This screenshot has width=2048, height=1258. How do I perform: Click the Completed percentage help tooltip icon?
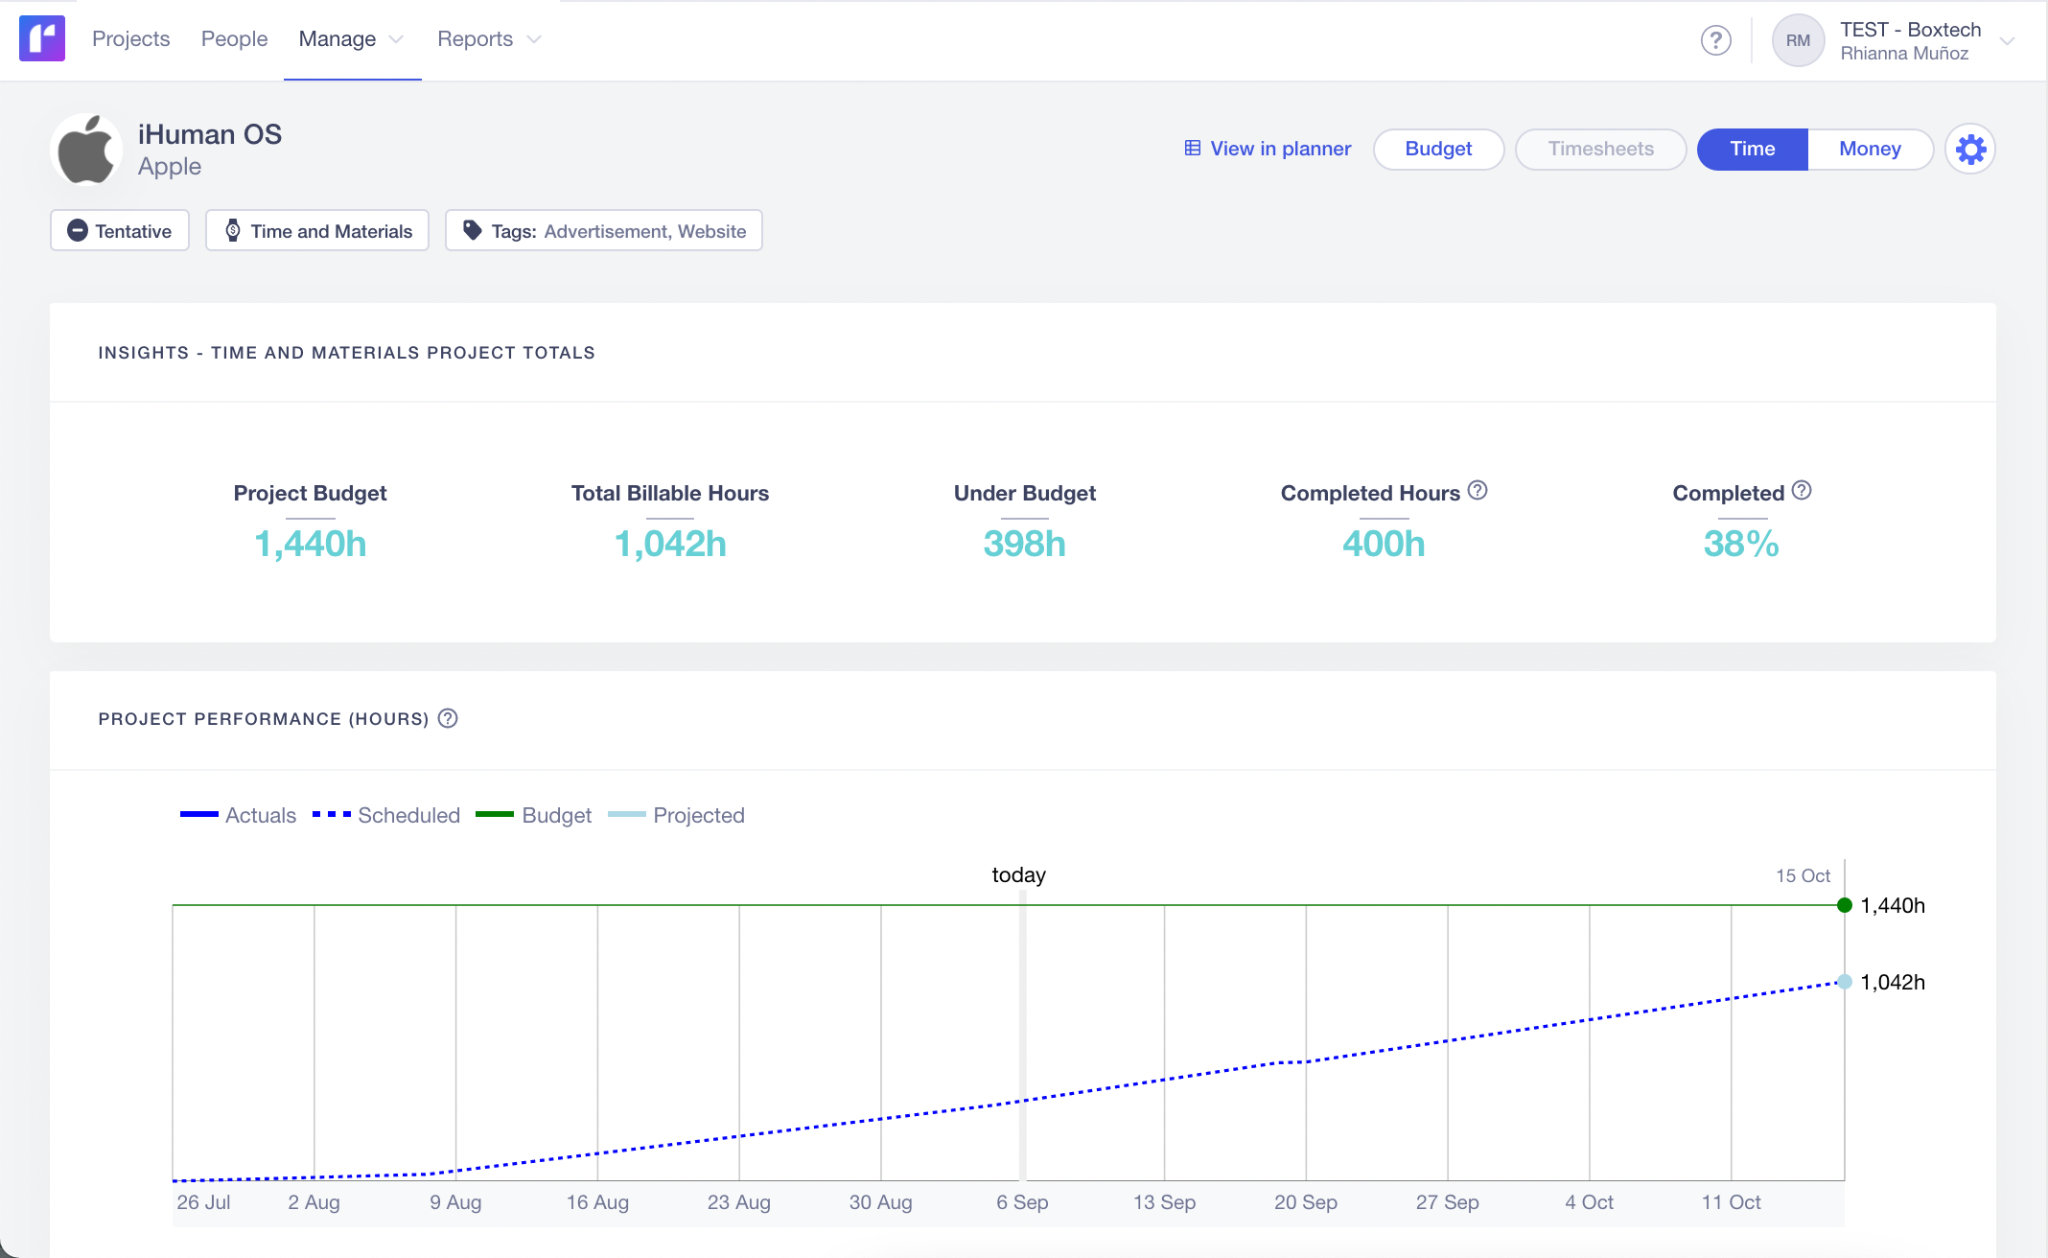click(1802, 490)
